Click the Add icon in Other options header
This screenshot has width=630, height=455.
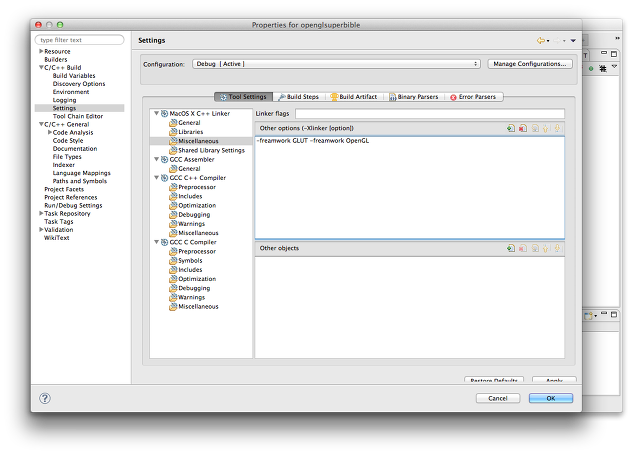pos(511,129)
